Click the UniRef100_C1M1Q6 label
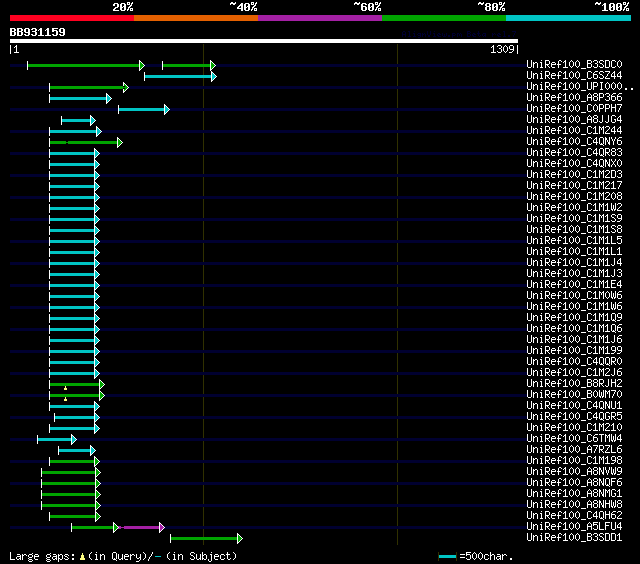 click(574, 329)
